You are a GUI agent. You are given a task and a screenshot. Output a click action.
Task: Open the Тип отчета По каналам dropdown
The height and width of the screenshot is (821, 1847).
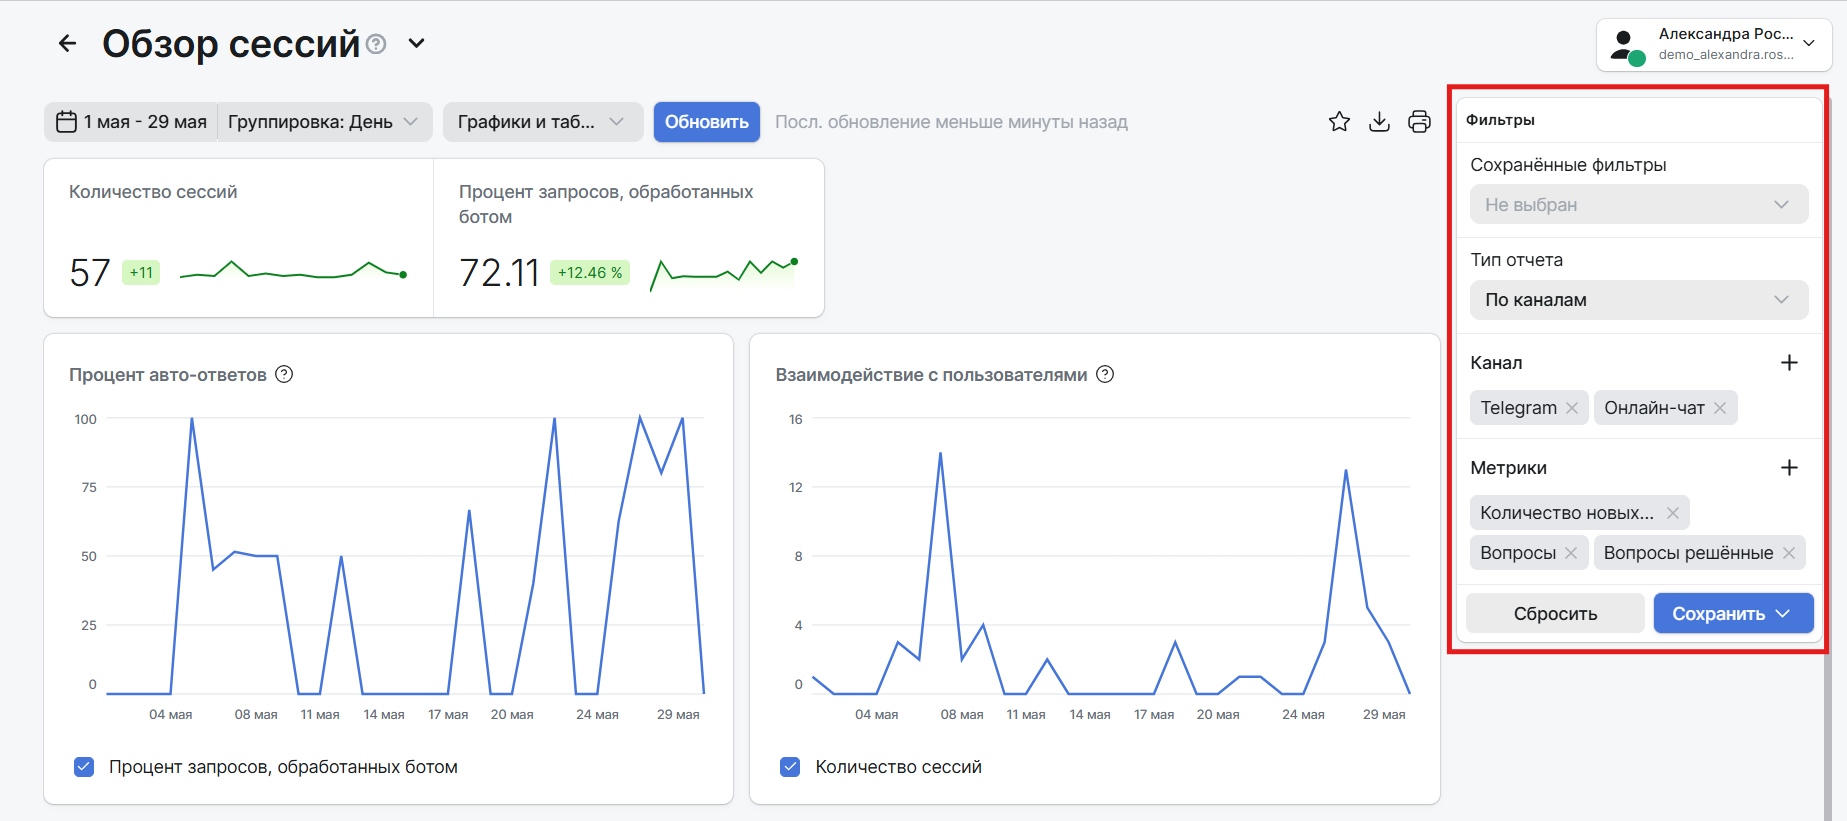click(x=1639, y=300)
